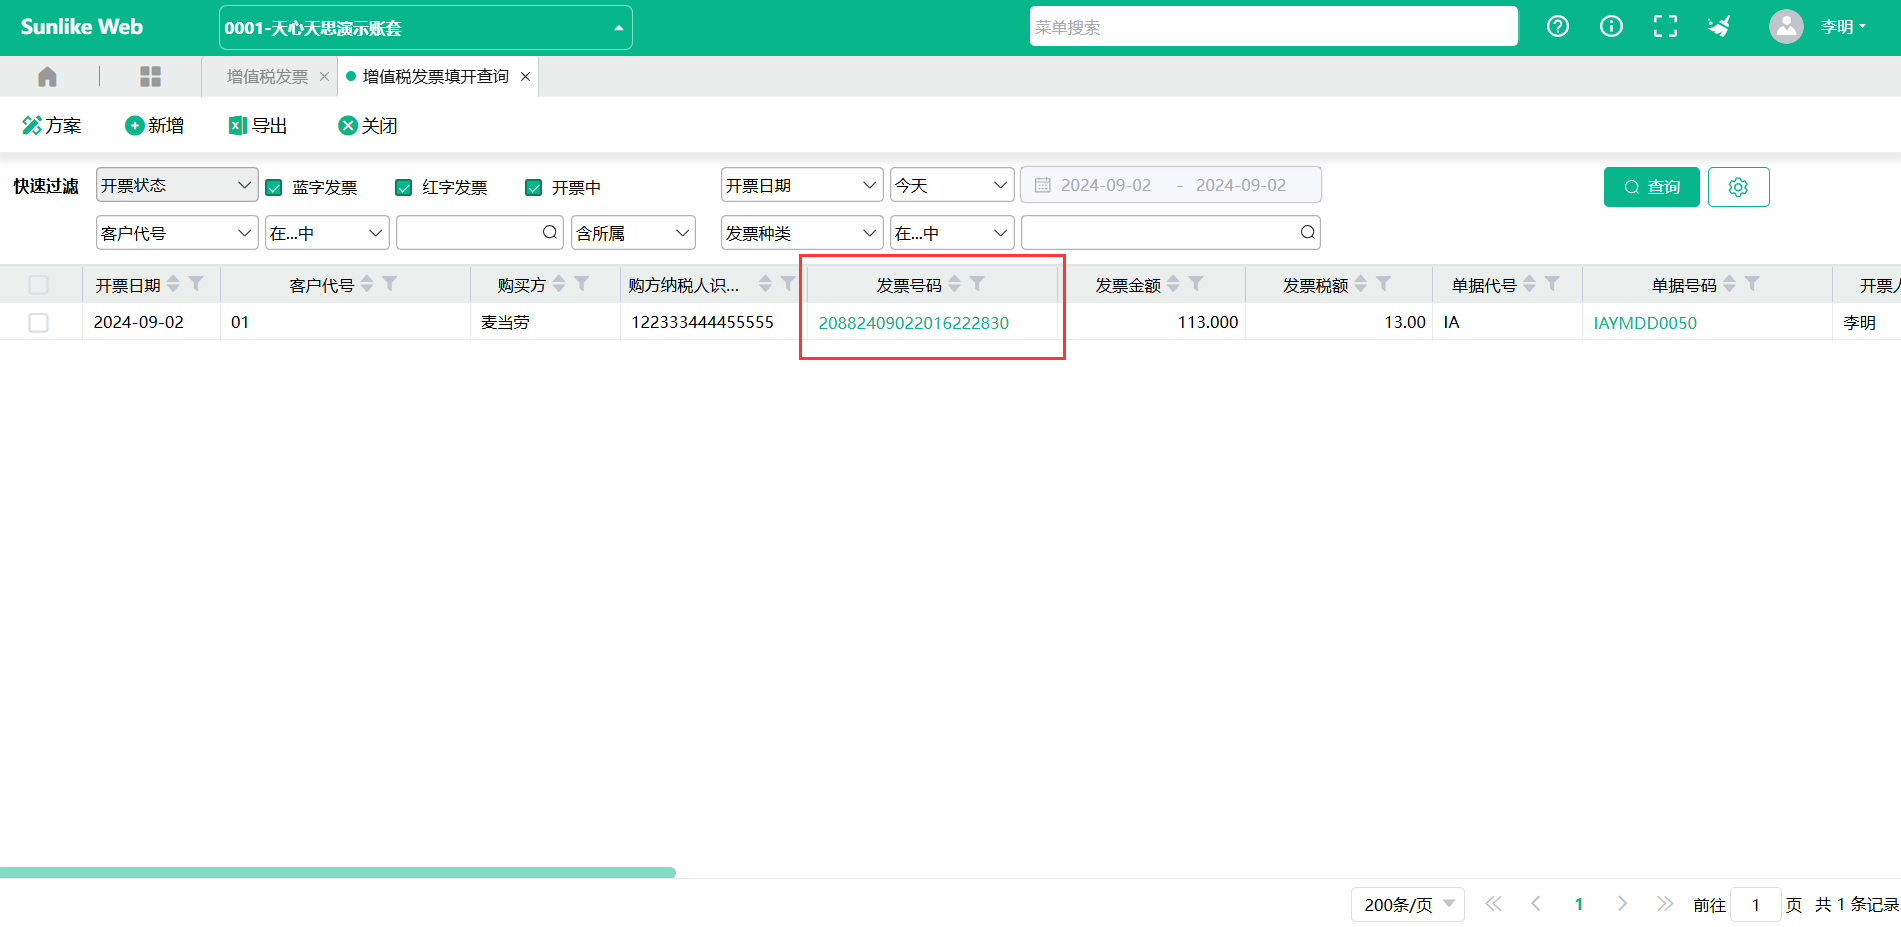Click the 关闭 toolbar button
1901x927 pixels.
click(x=368, y=125)
